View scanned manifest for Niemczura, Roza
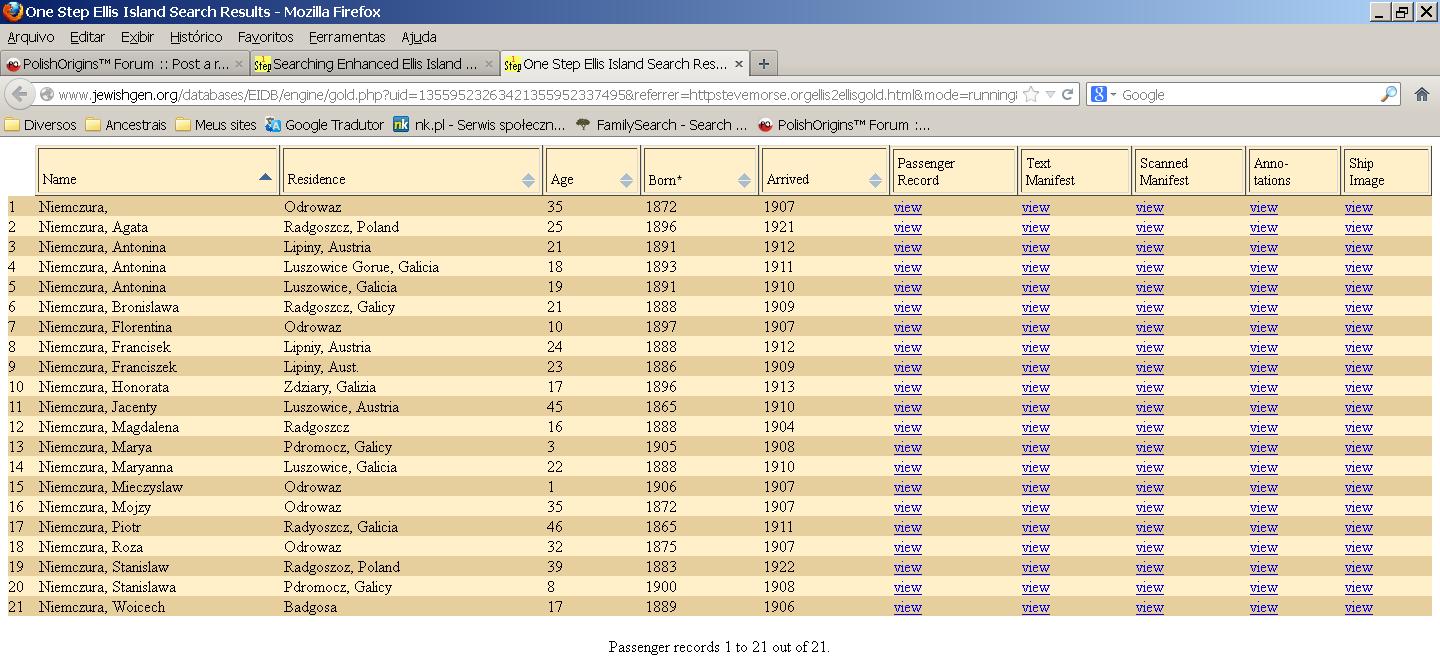Screen dimensions: 1440x669 tap(1149, 548)
